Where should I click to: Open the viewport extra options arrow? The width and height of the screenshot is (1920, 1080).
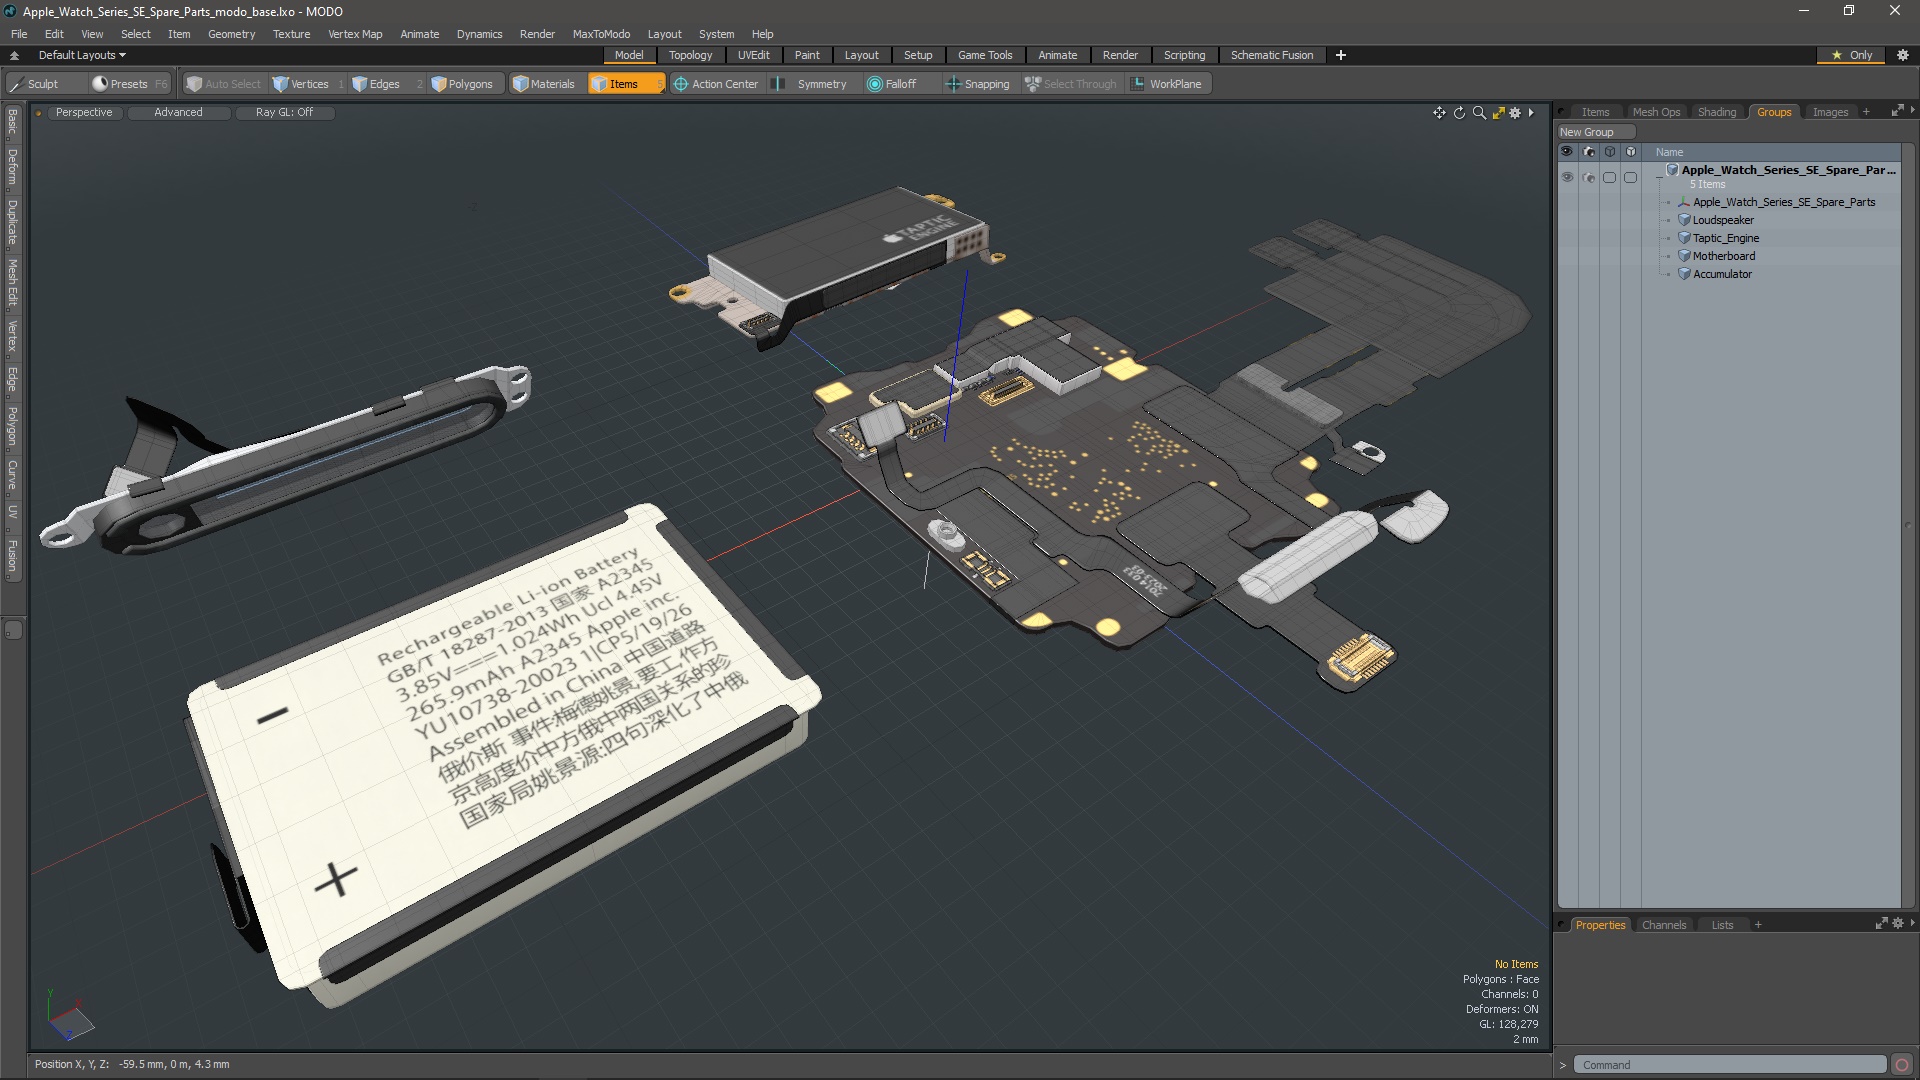(1531, 113)
